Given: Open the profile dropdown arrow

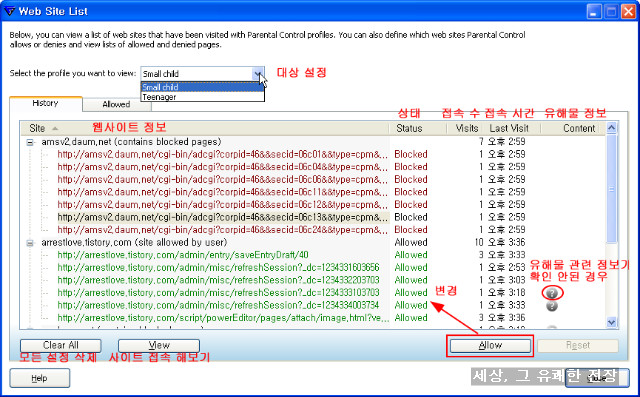Looking at the screenshot, I should pos(258,74).
